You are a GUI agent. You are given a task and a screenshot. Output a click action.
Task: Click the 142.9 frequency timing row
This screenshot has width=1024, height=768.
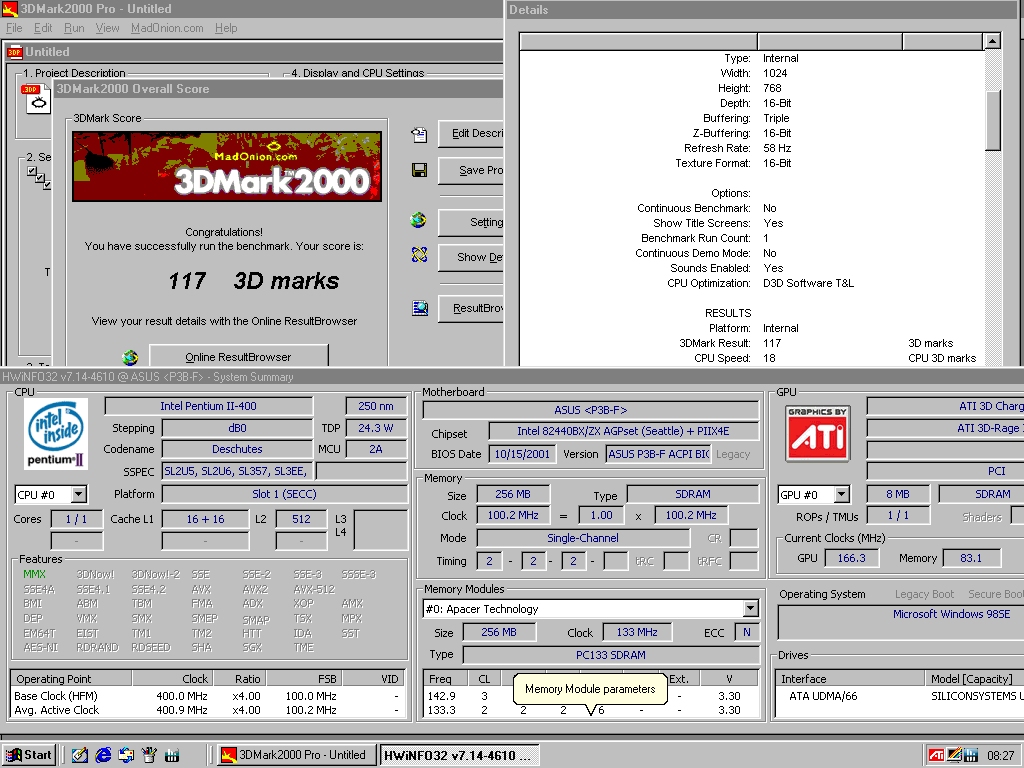click(592, 696)
